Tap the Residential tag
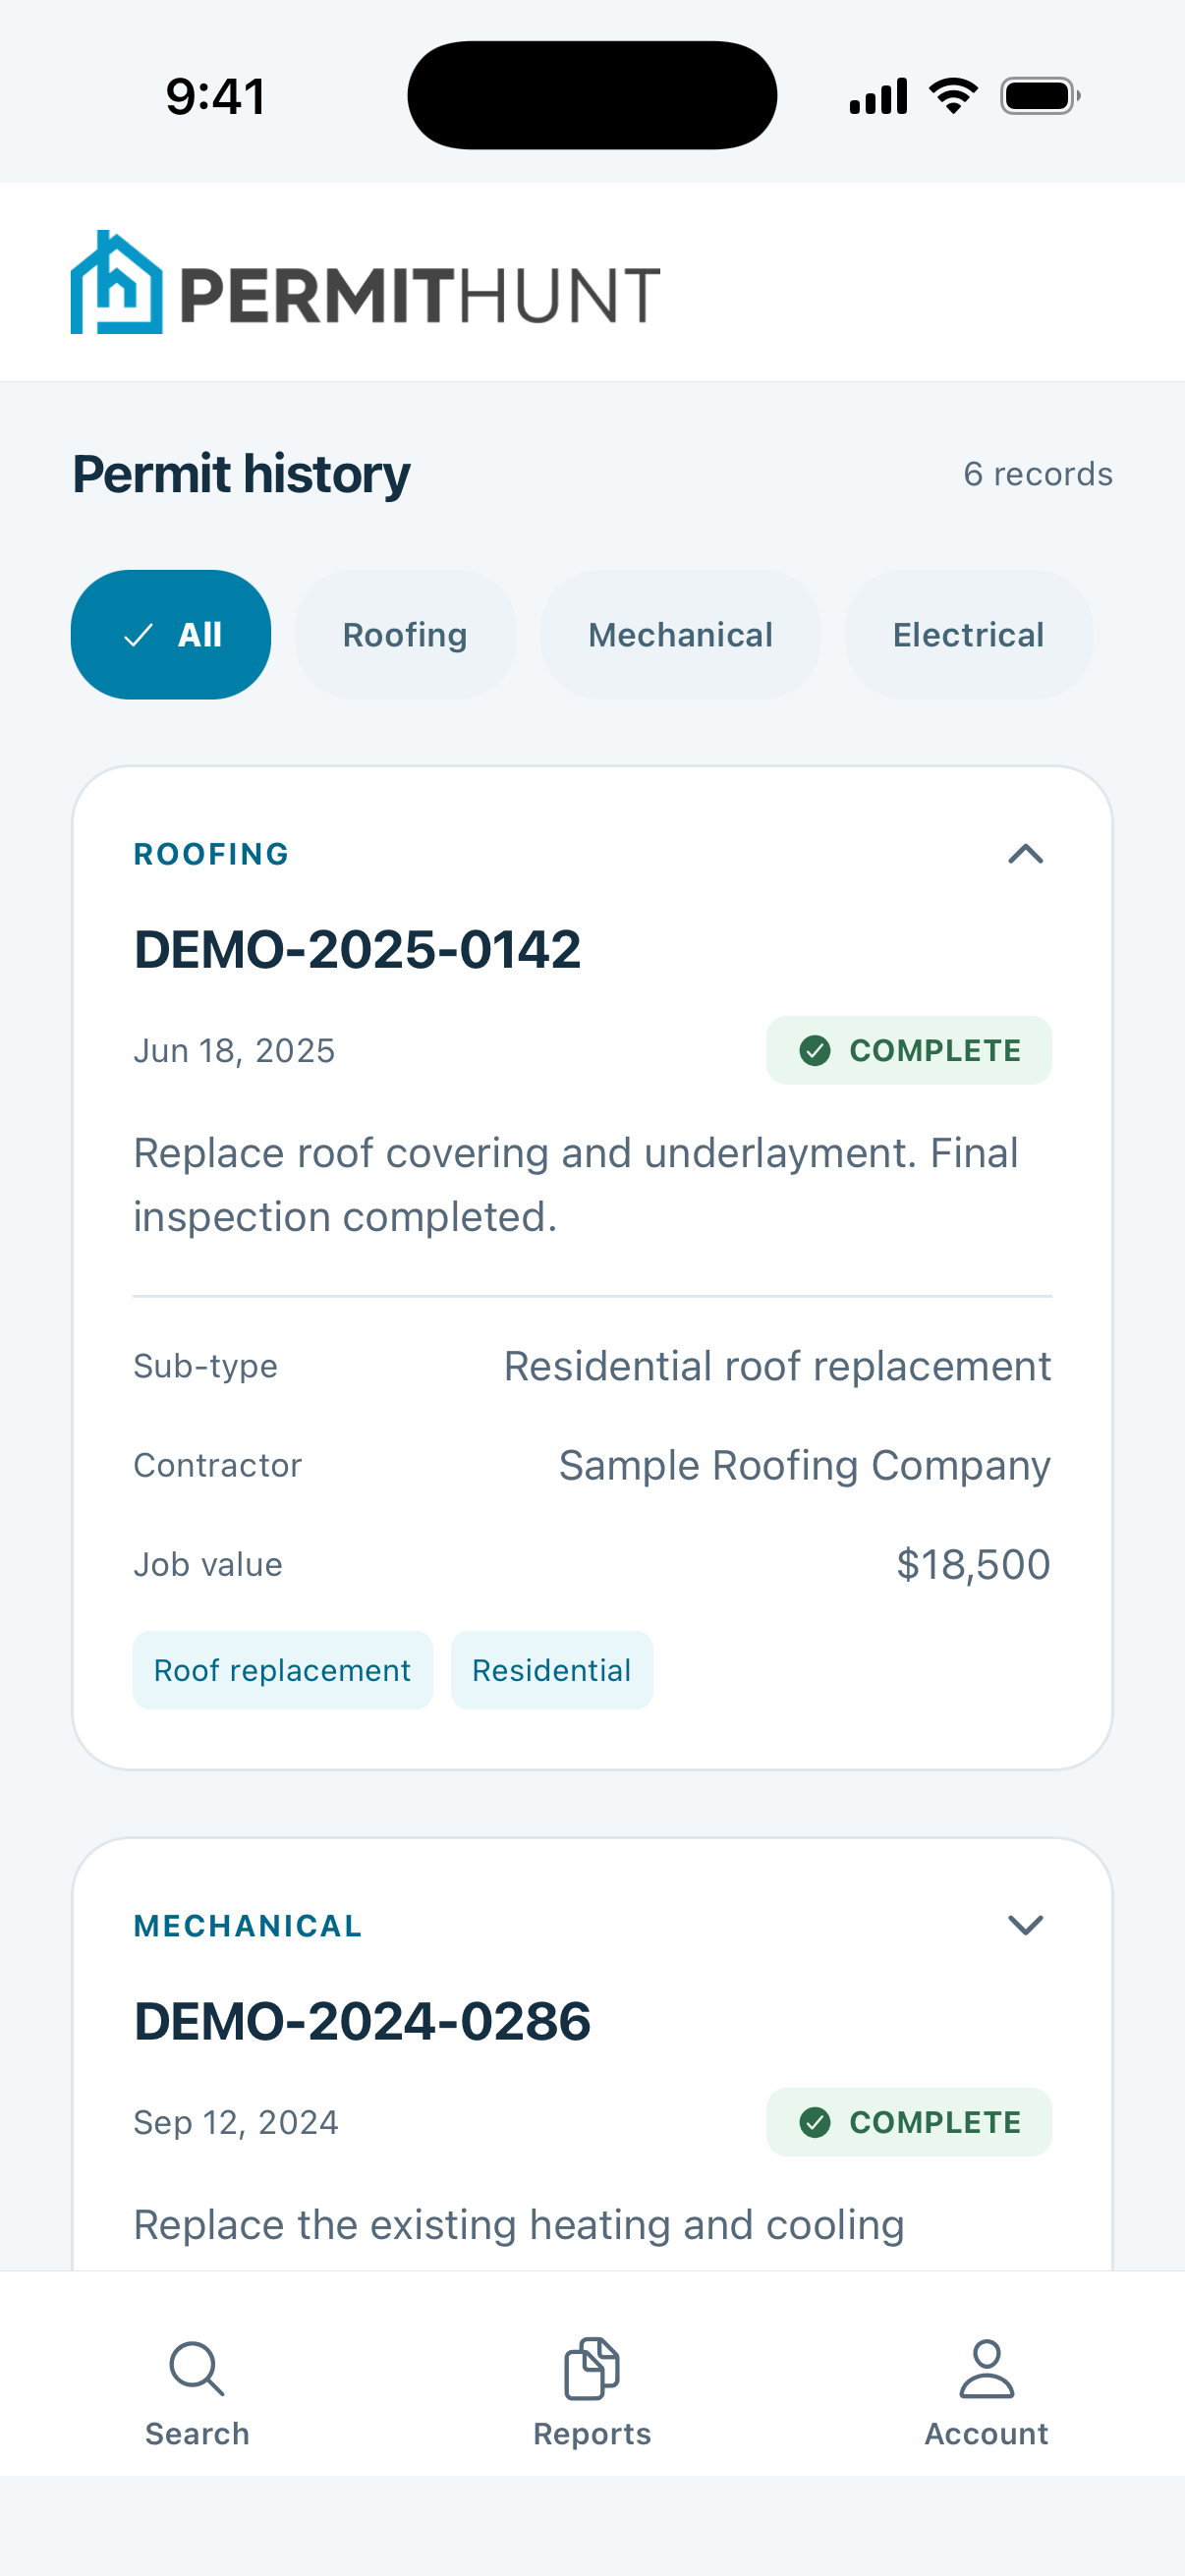The height and width of the screenshot is (2576, 1185). pos(552,1670)
